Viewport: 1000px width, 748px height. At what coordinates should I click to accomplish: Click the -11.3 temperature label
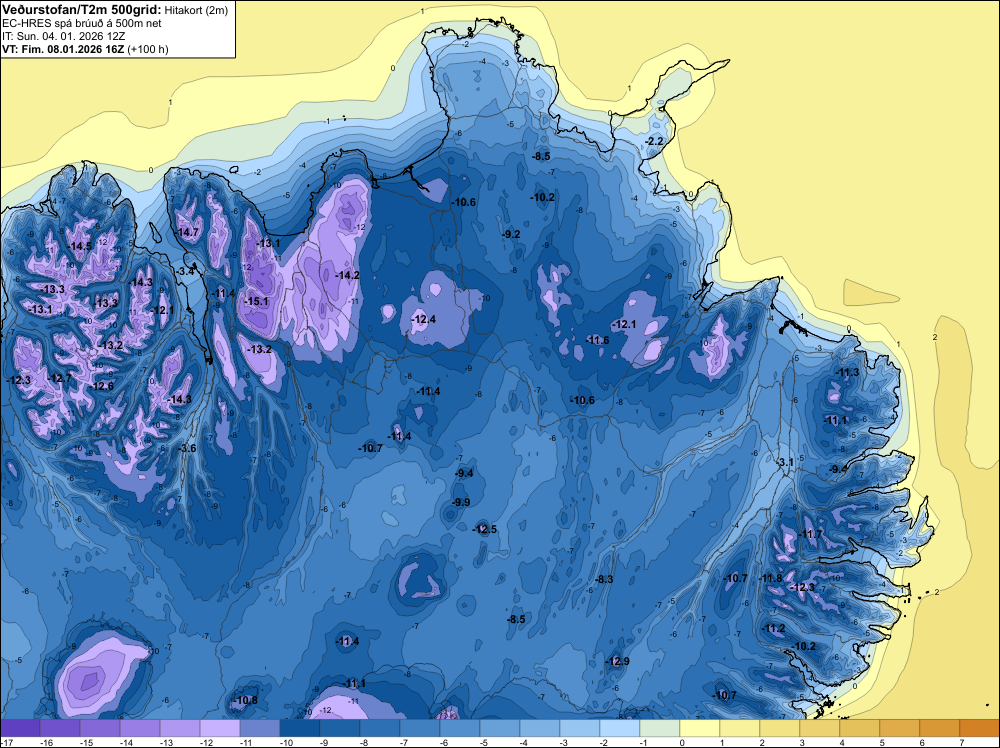848,372
